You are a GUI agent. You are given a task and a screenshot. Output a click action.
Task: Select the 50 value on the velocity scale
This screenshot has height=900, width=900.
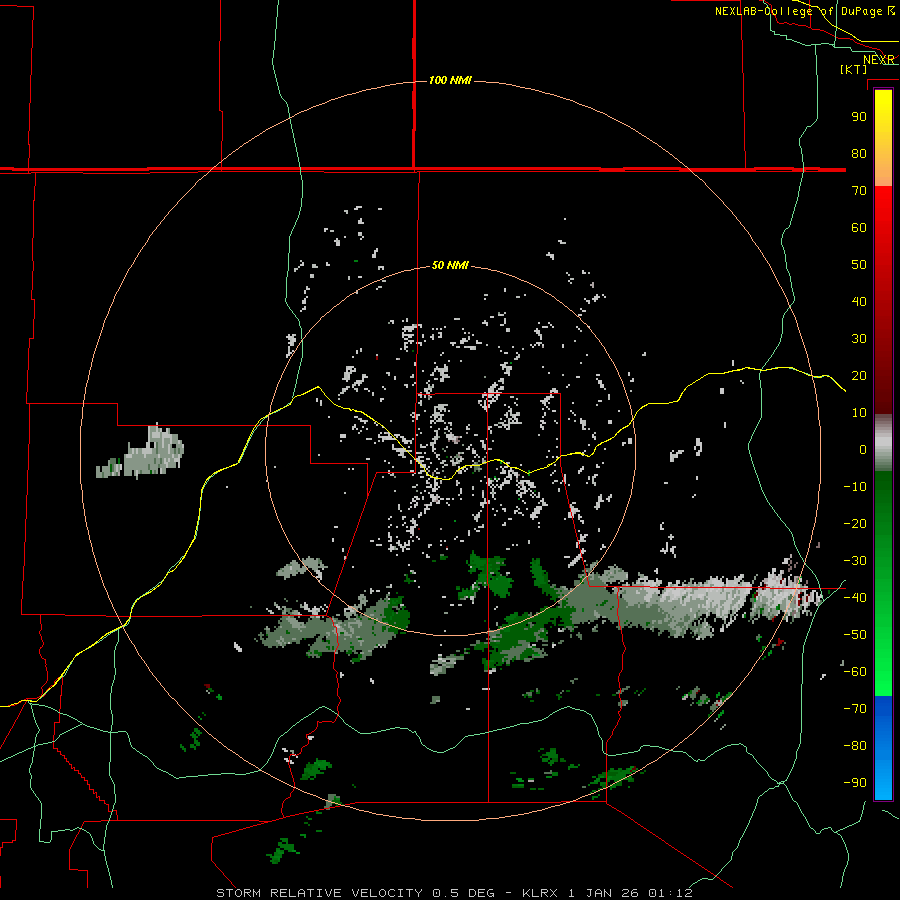[859, 265]
